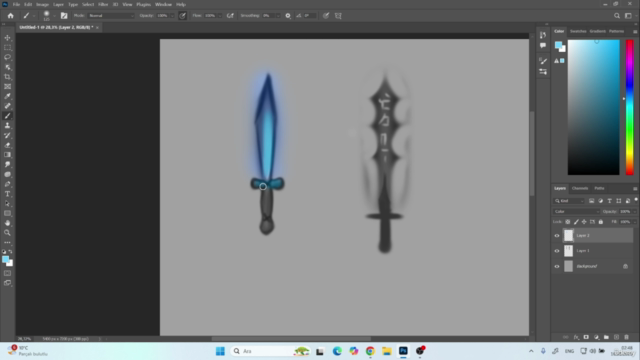Toggle lock all for layer
This screenshot has height=360, width=640.
pos(600,222)
